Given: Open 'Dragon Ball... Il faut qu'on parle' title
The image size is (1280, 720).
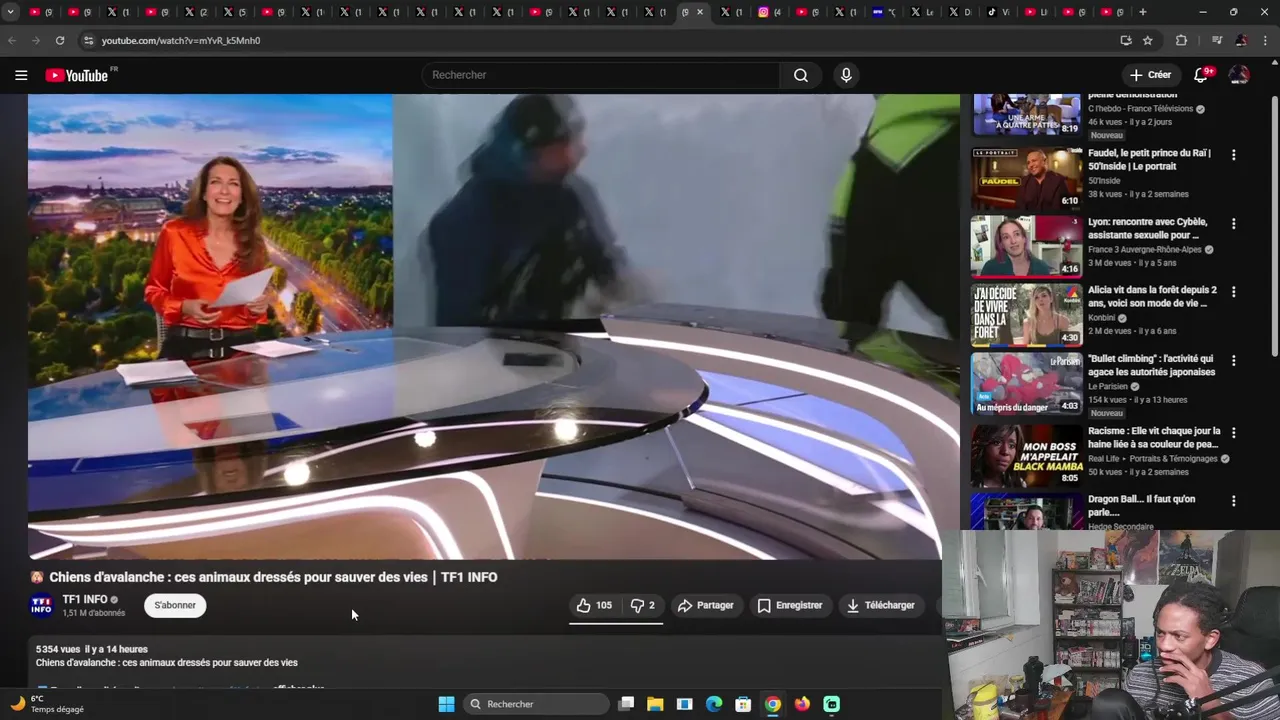Looking at the screenshot, I should [1142, 505].
